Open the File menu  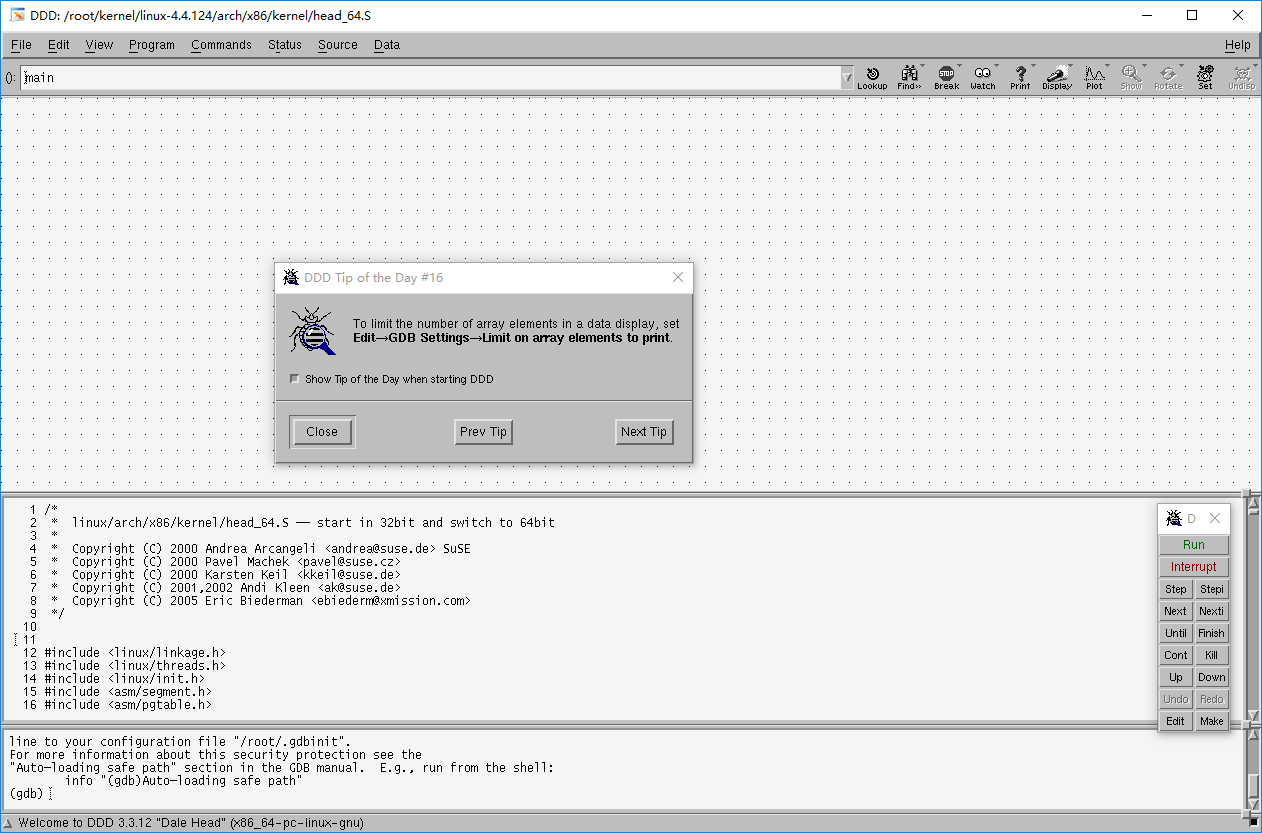(x=21, y=44)
